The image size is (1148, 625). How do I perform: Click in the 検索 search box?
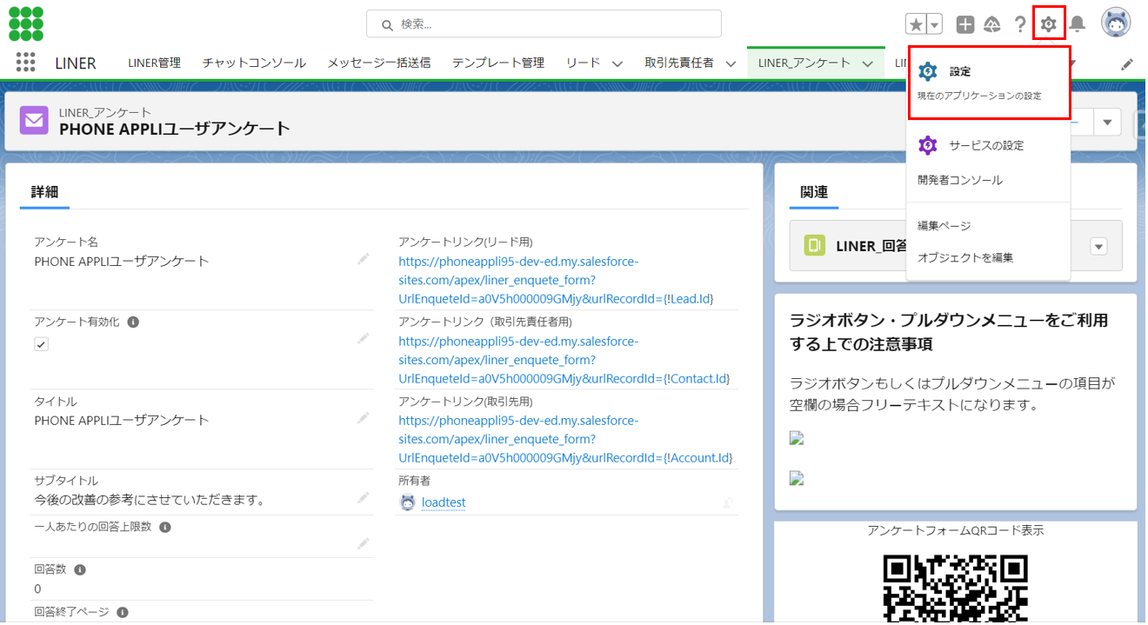pyautogui.click(x=543, y=24)
